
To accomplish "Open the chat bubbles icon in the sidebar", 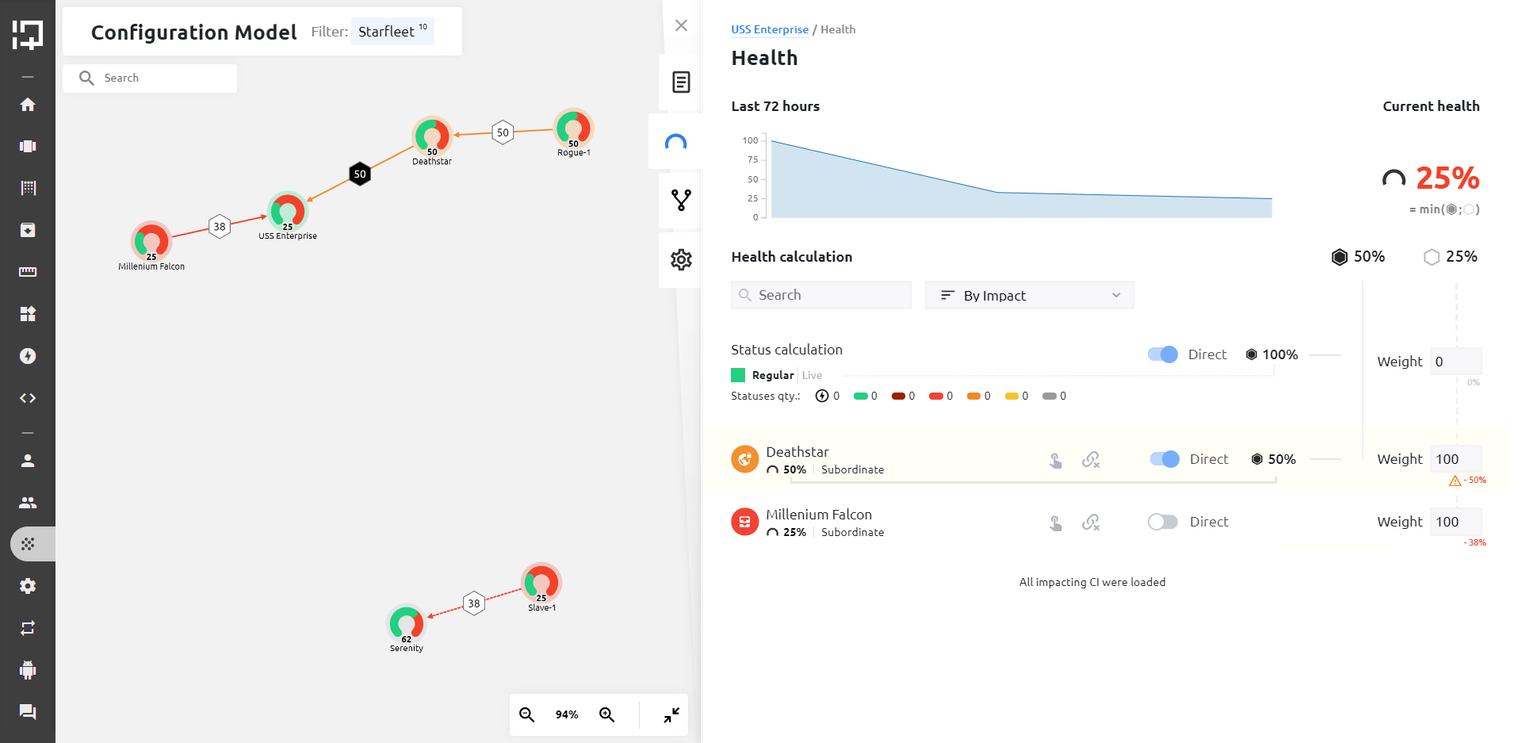I will (x=28, y=712).
